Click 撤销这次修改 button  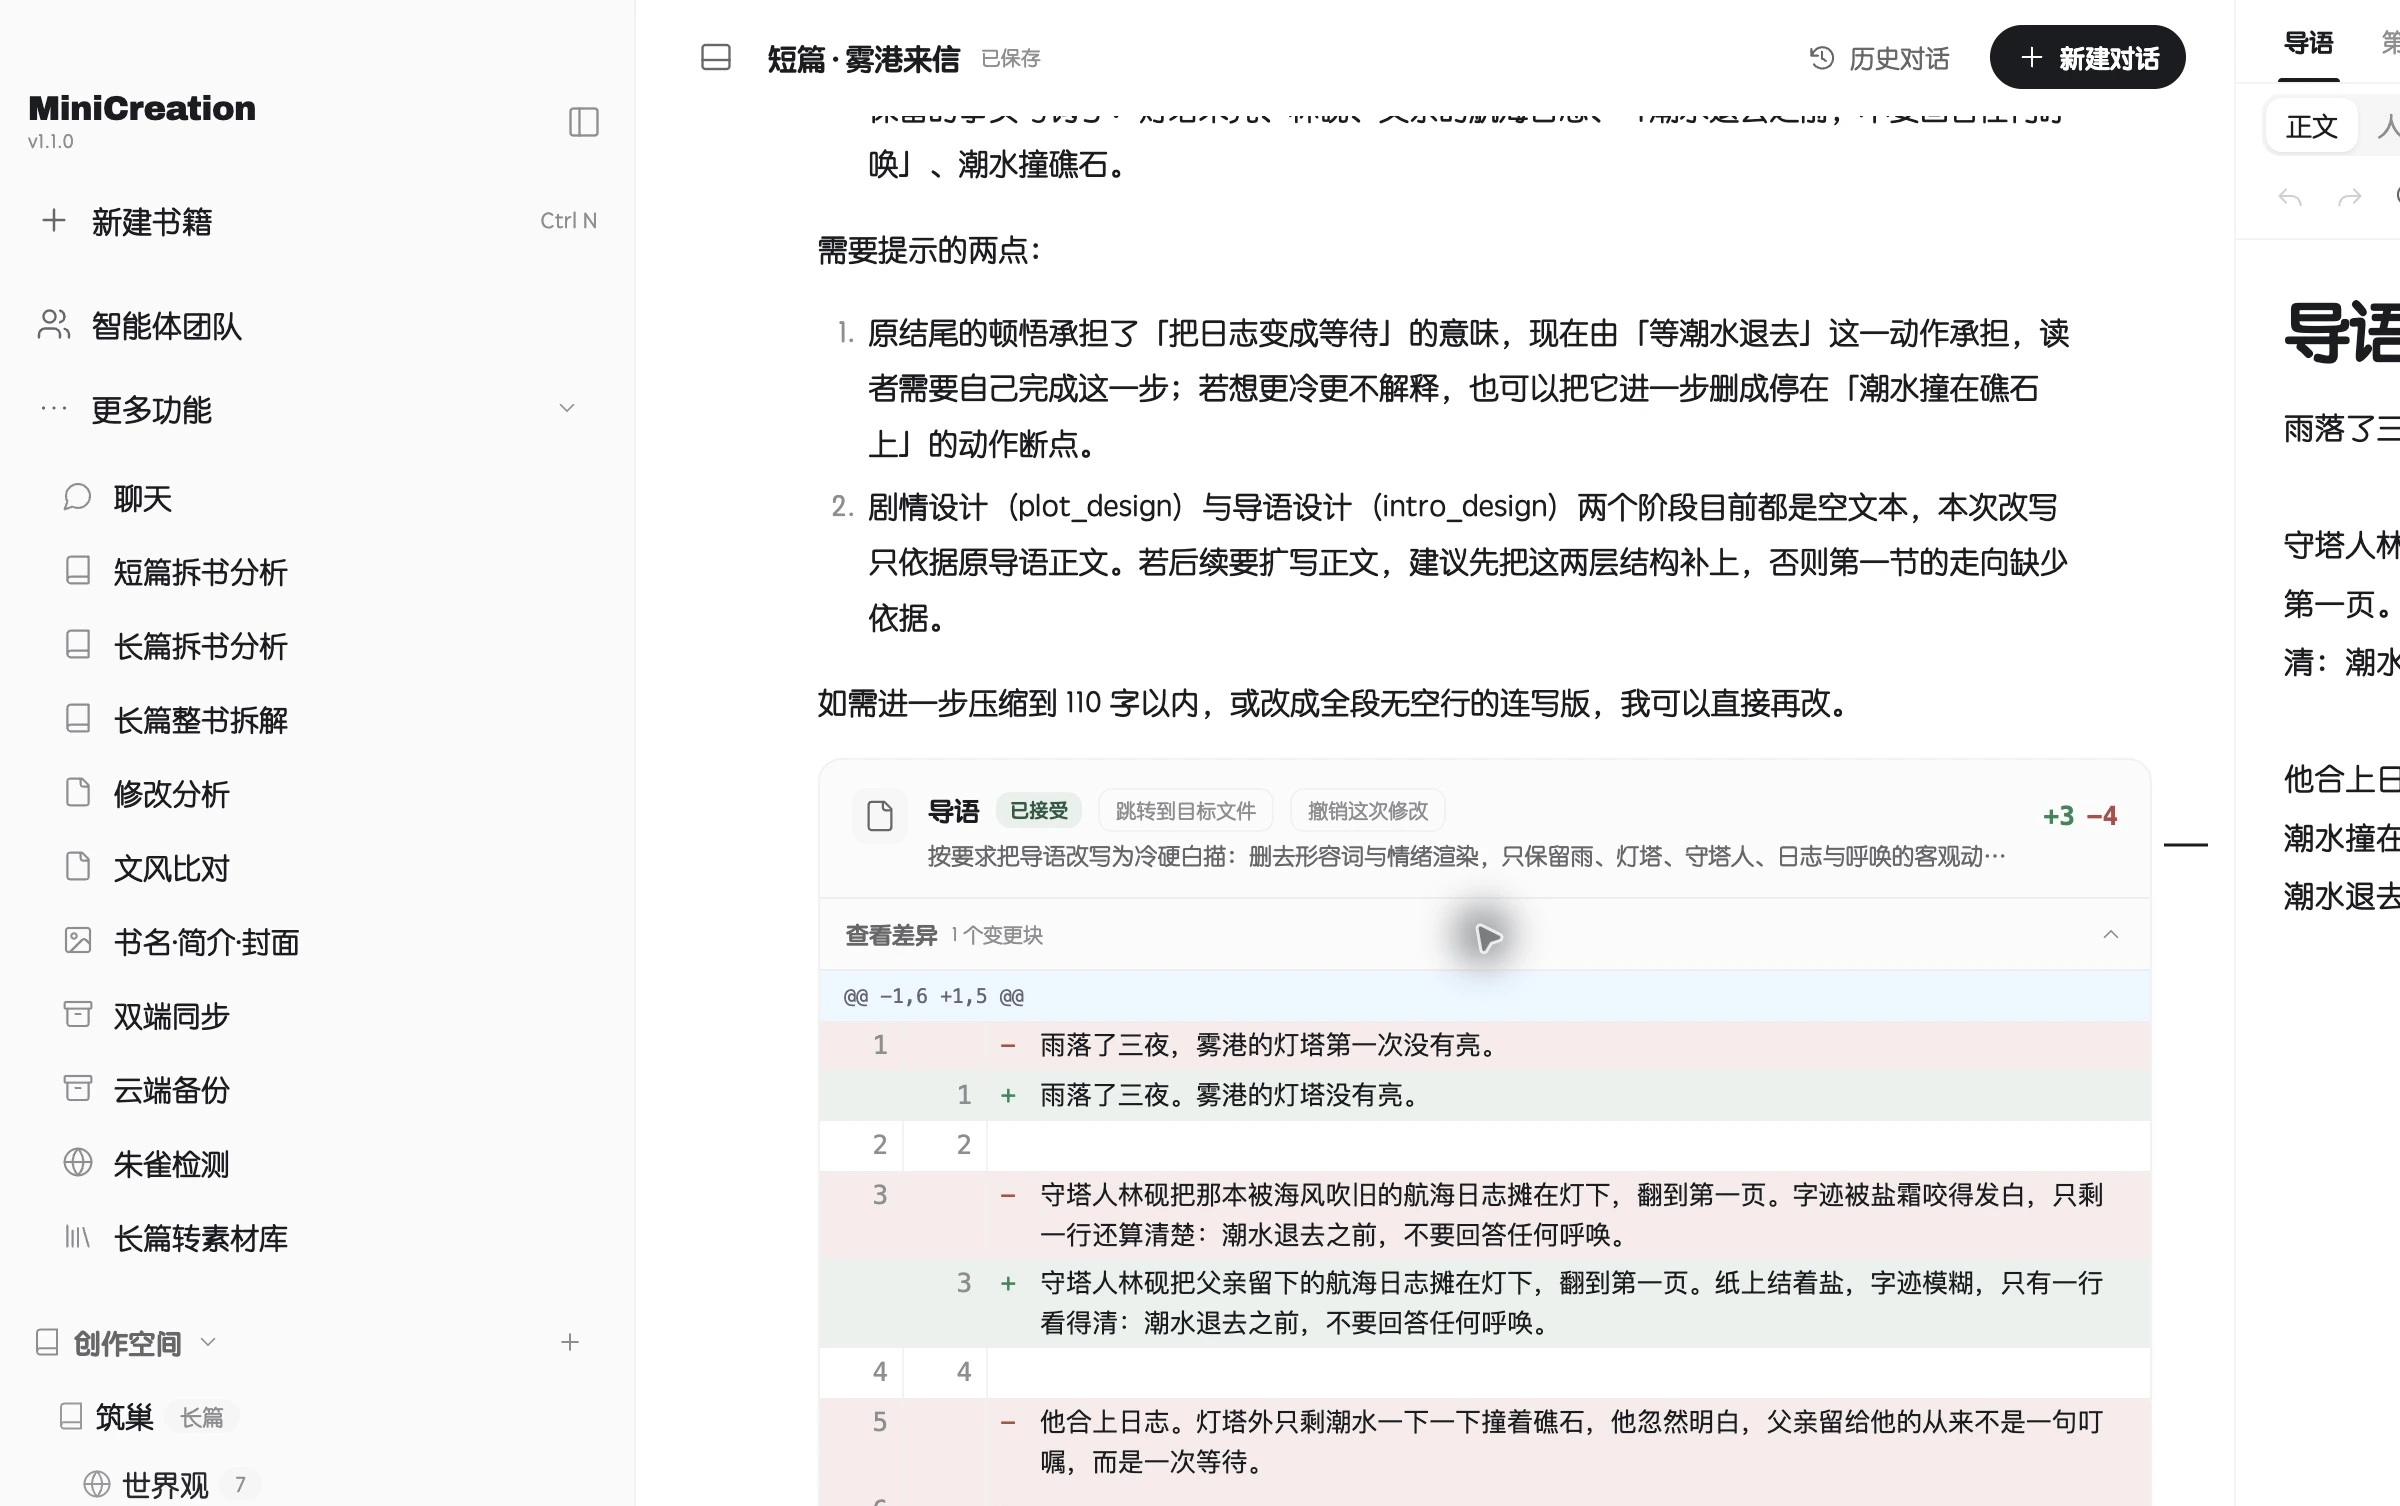coord(1368,811)
